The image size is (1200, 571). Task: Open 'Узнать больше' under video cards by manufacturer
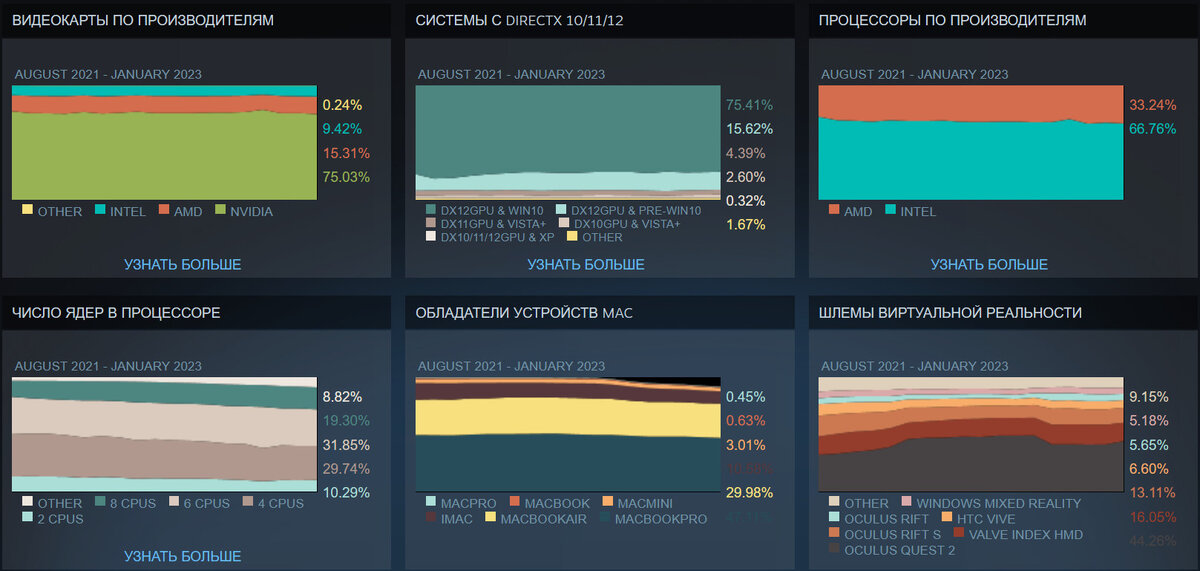pos(183,264)
